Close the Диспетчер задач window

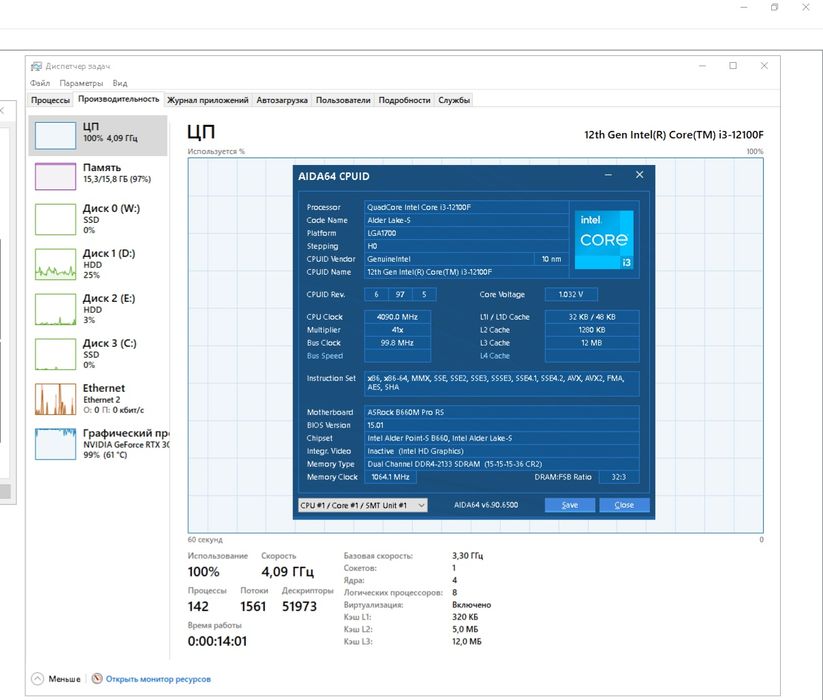(764, 66)
